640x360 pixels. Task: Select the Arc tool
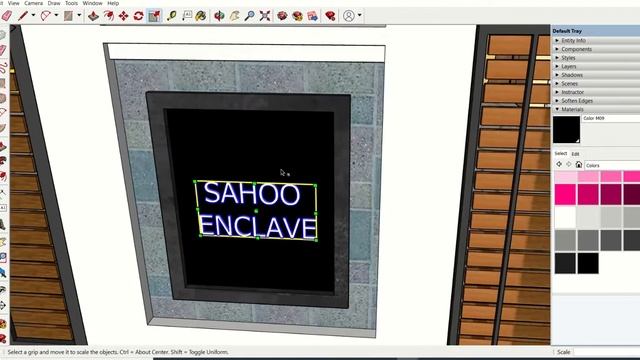pos(46,16)
